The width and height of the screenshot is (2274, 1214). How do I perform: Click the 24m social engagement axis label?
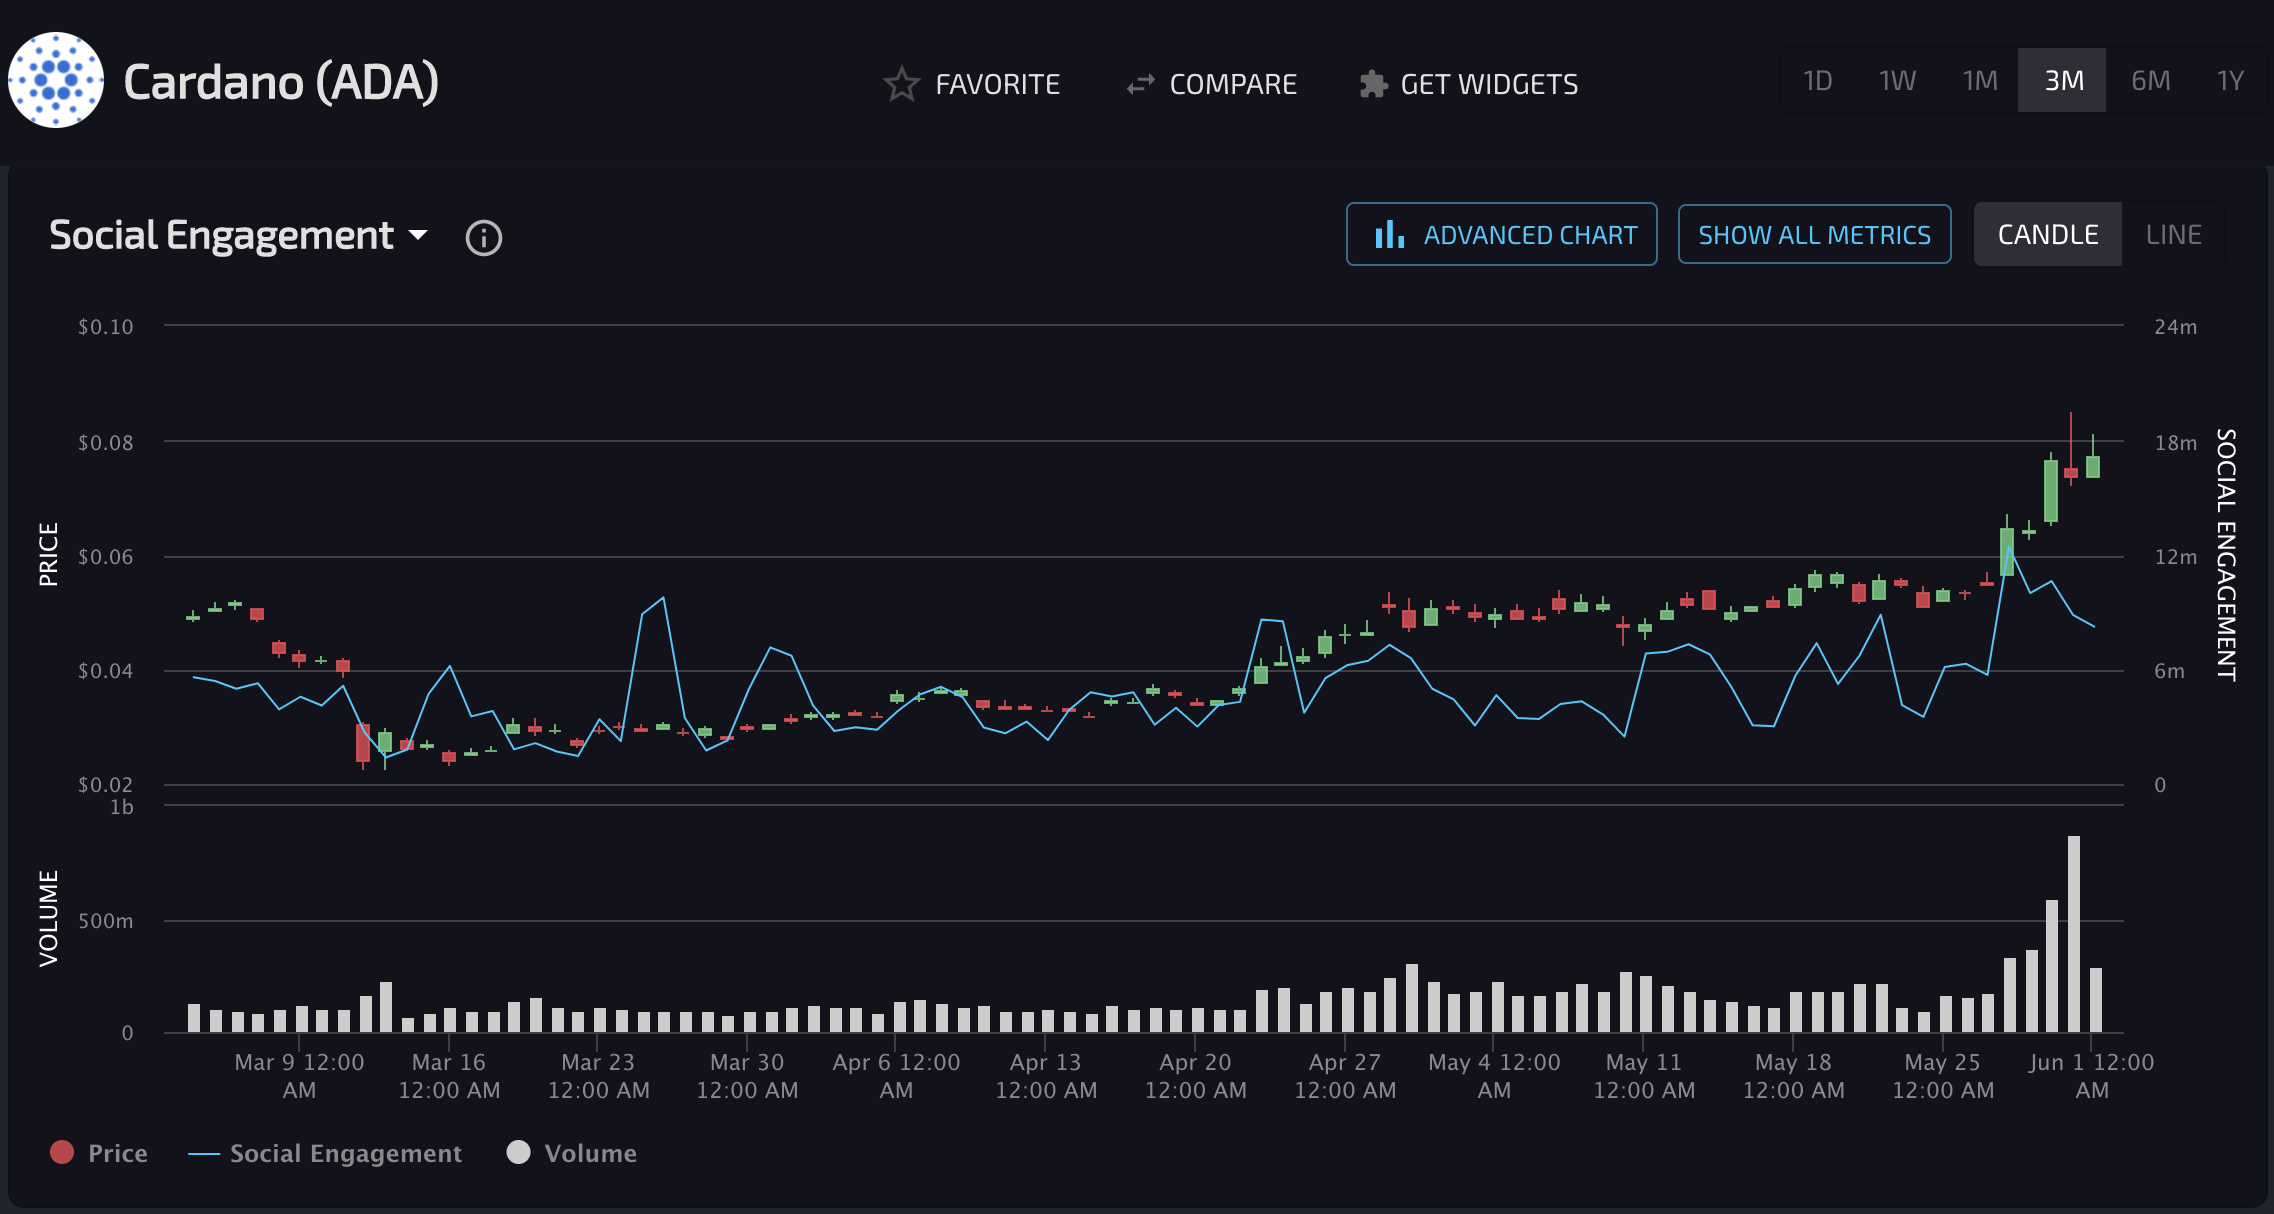click(x=2175, y=327)
